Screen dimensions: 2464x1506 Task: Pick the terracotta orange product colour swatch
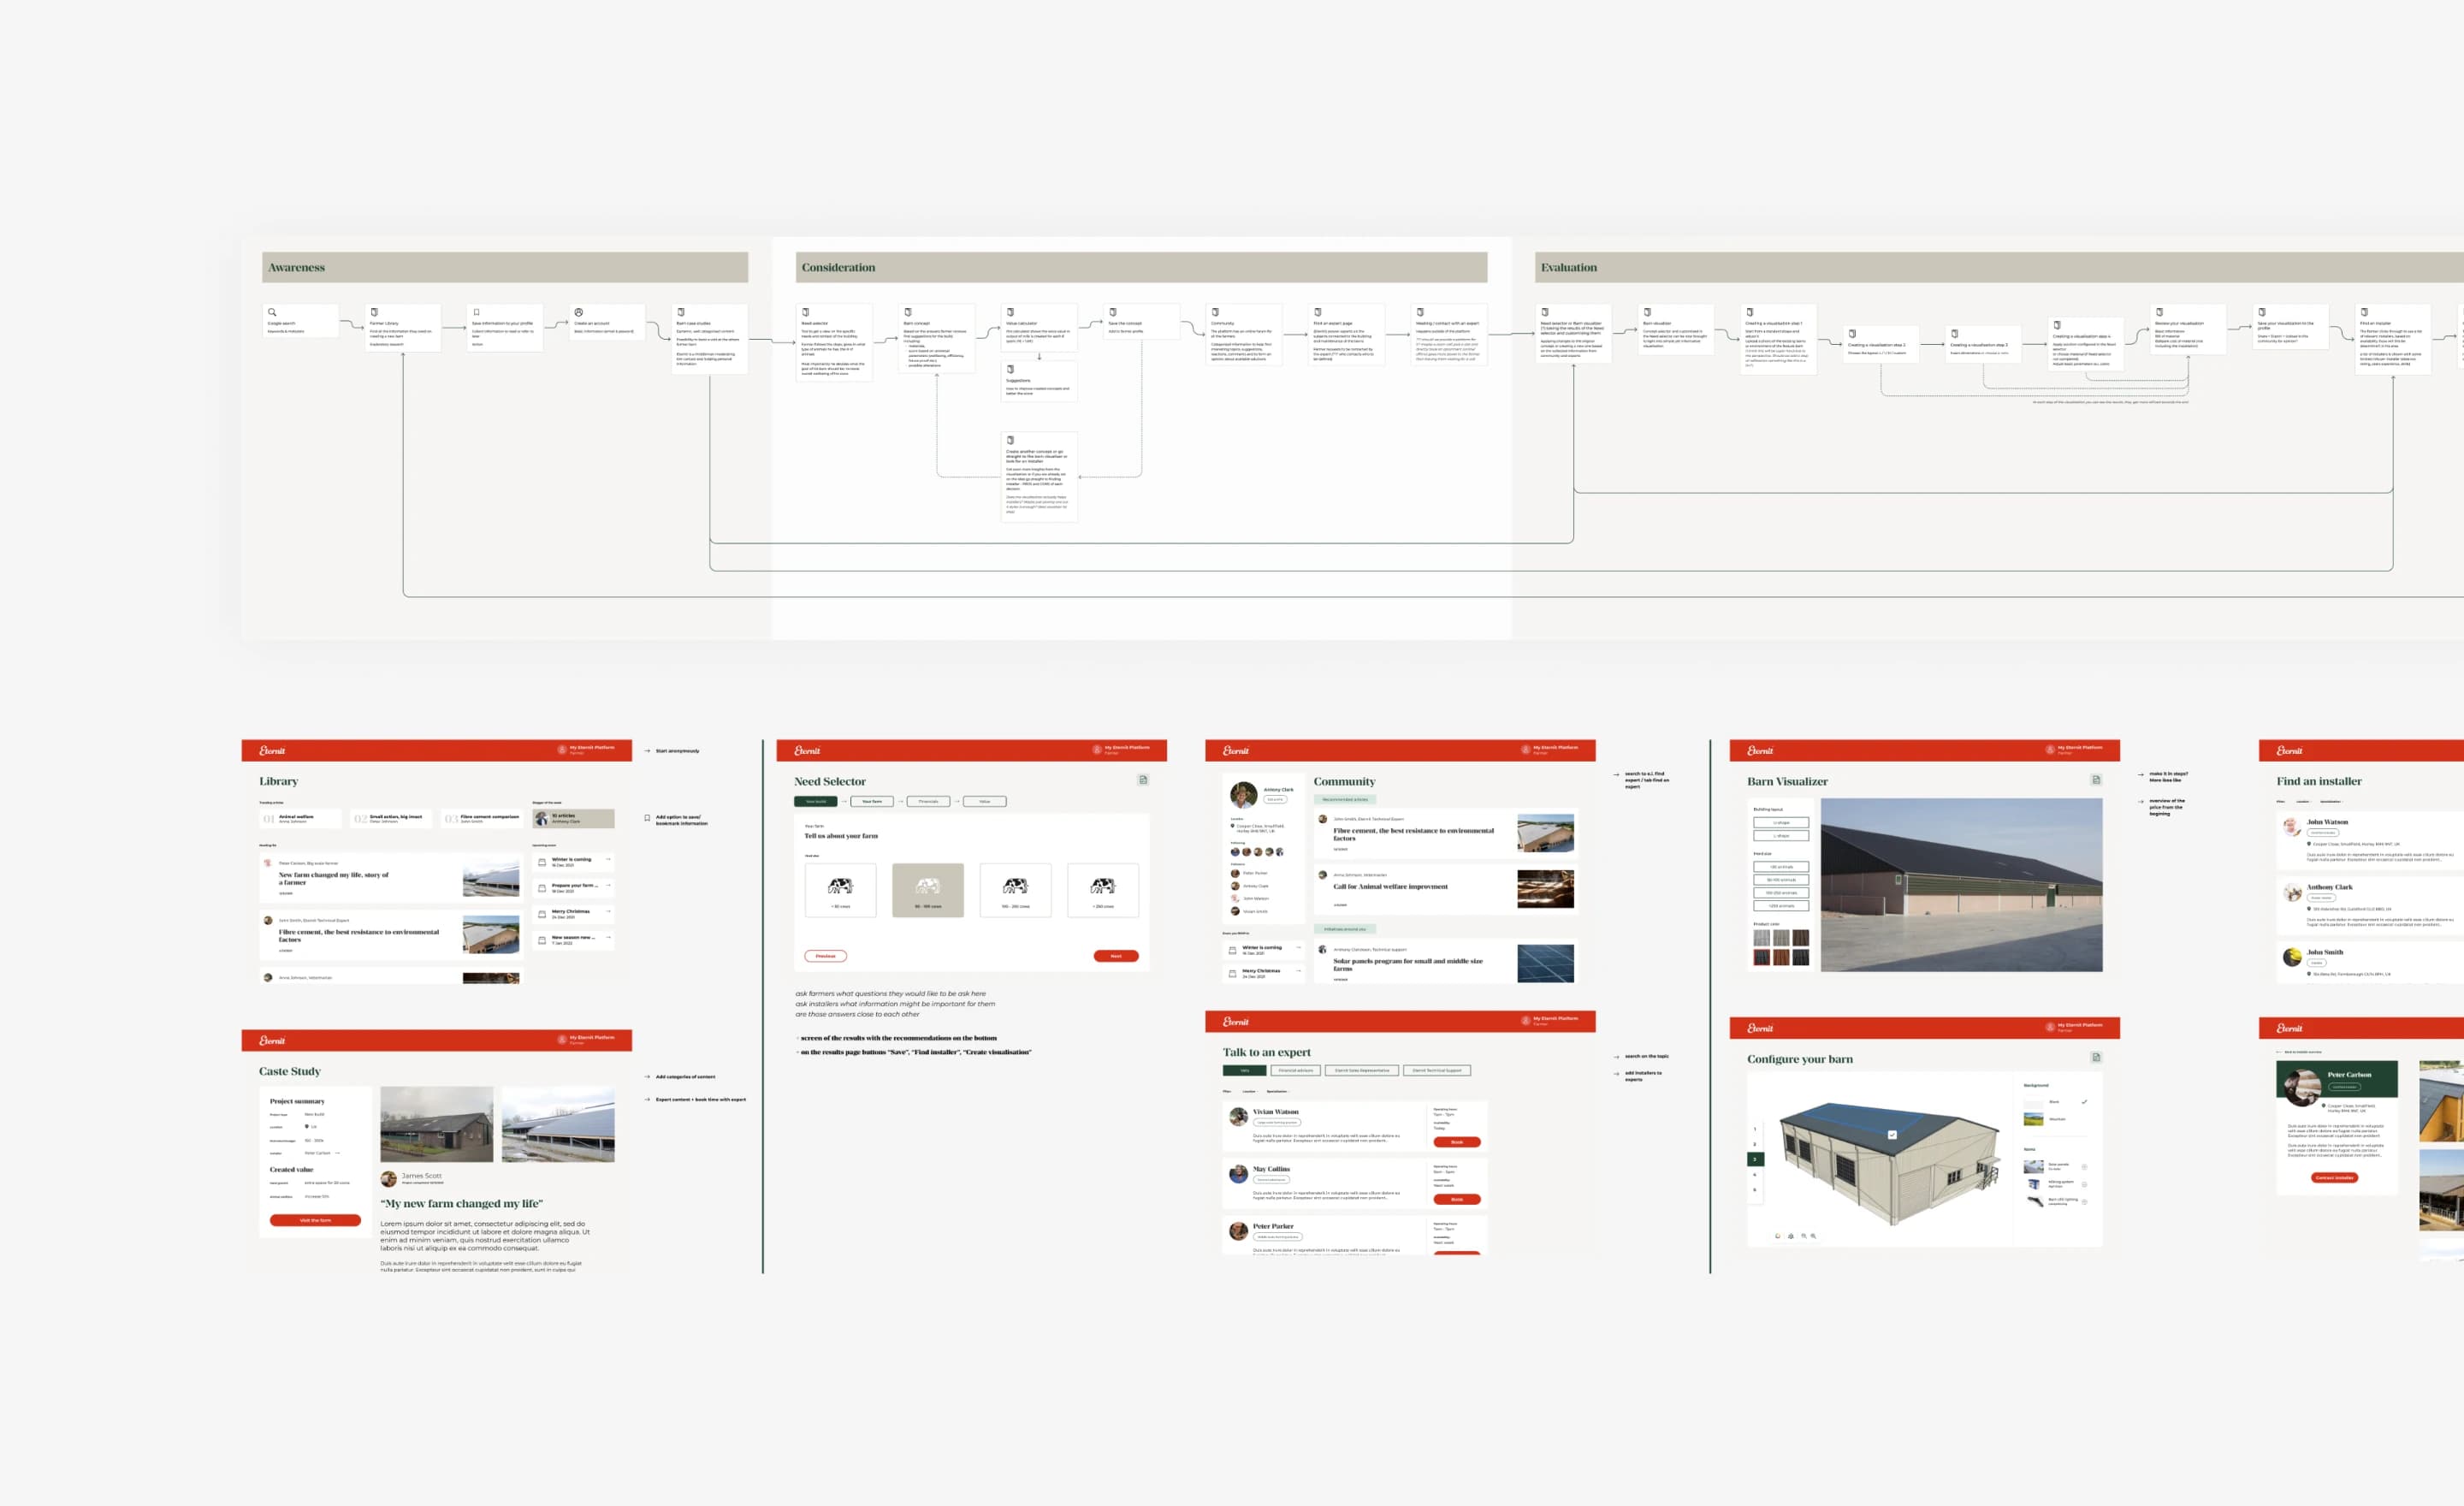(x=1782, y=957)
